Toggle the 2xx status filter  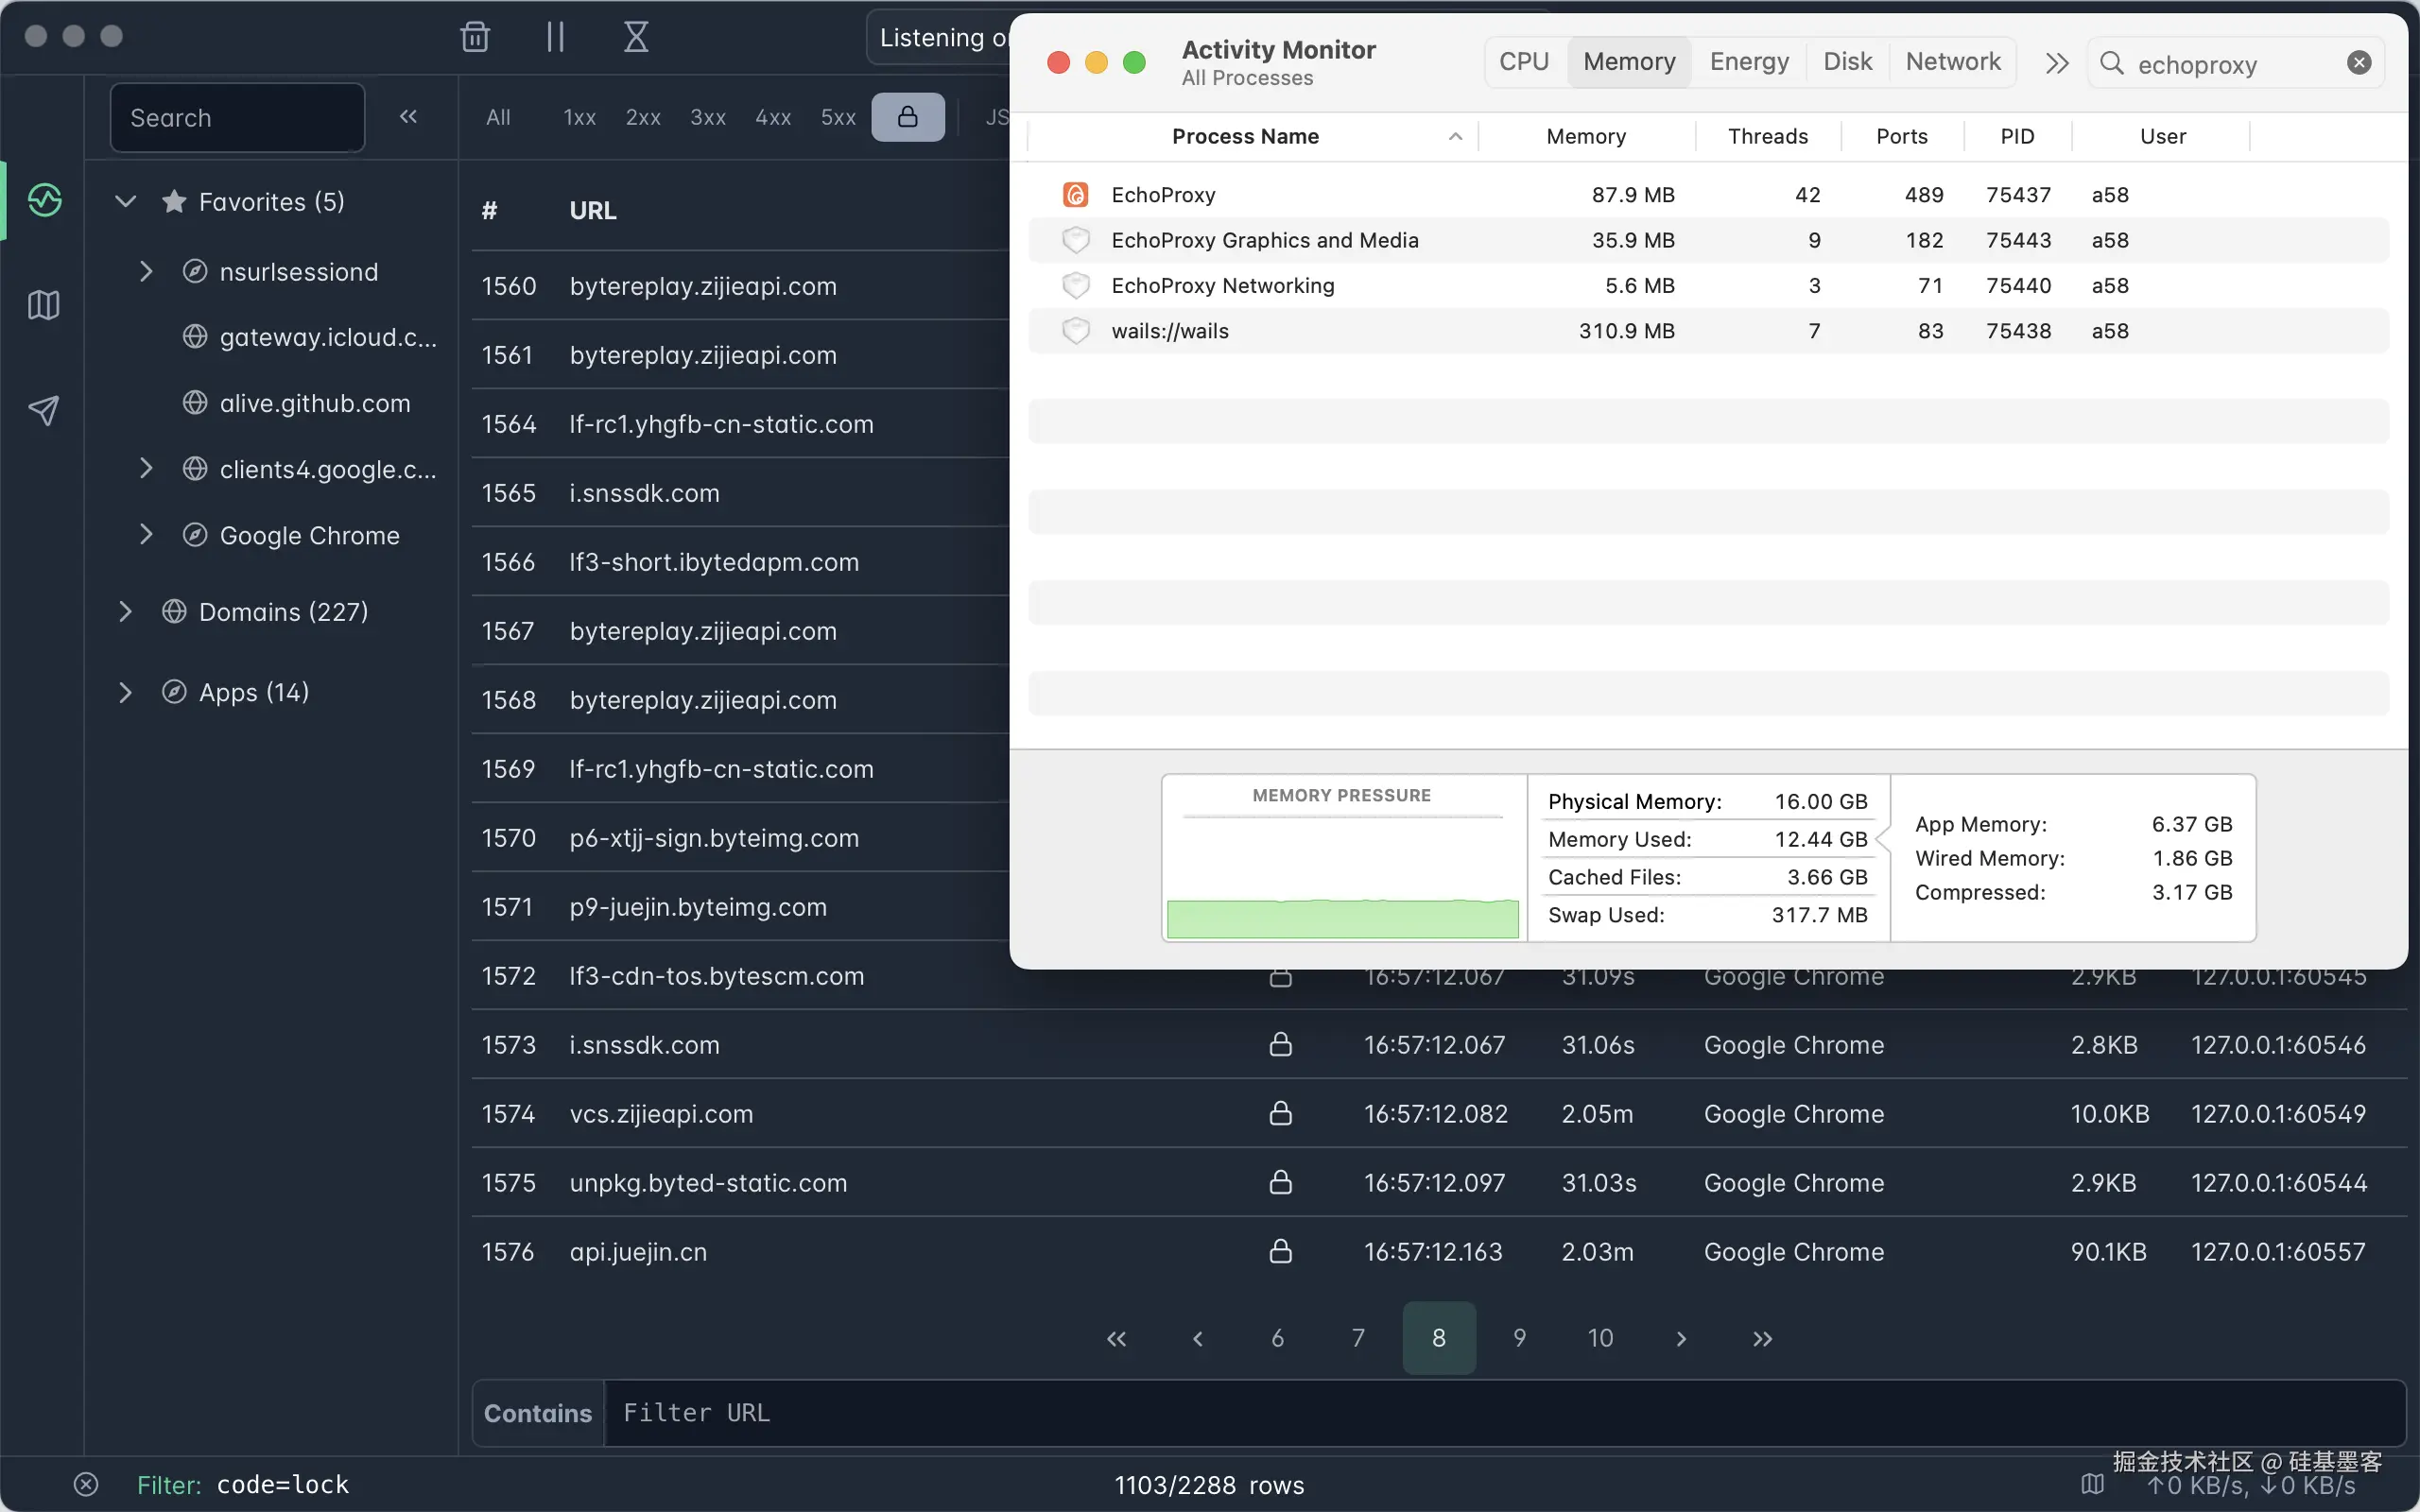pyautogui.click(x=643, y=117)
